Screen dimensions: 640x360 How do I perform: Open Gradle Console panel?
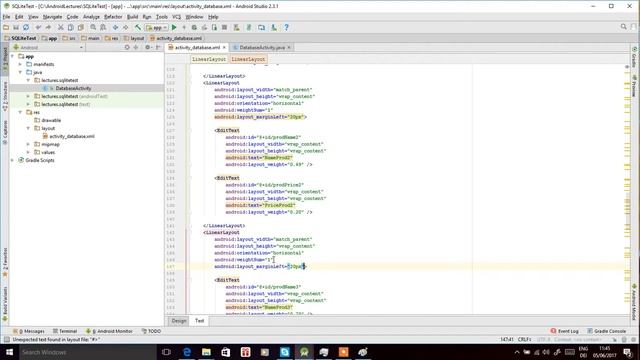point(607,331)
